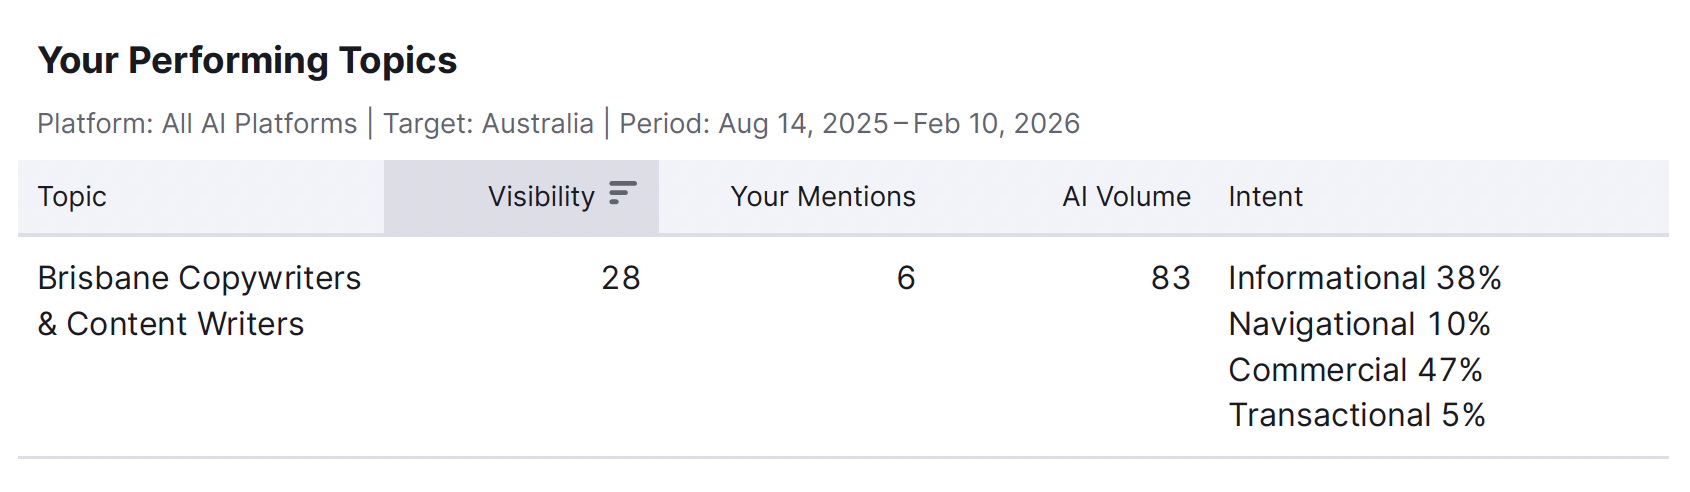Sort by the Your Mentions column
The height and width of the screenshot is (492, 1690).
(x=822, y=197)
